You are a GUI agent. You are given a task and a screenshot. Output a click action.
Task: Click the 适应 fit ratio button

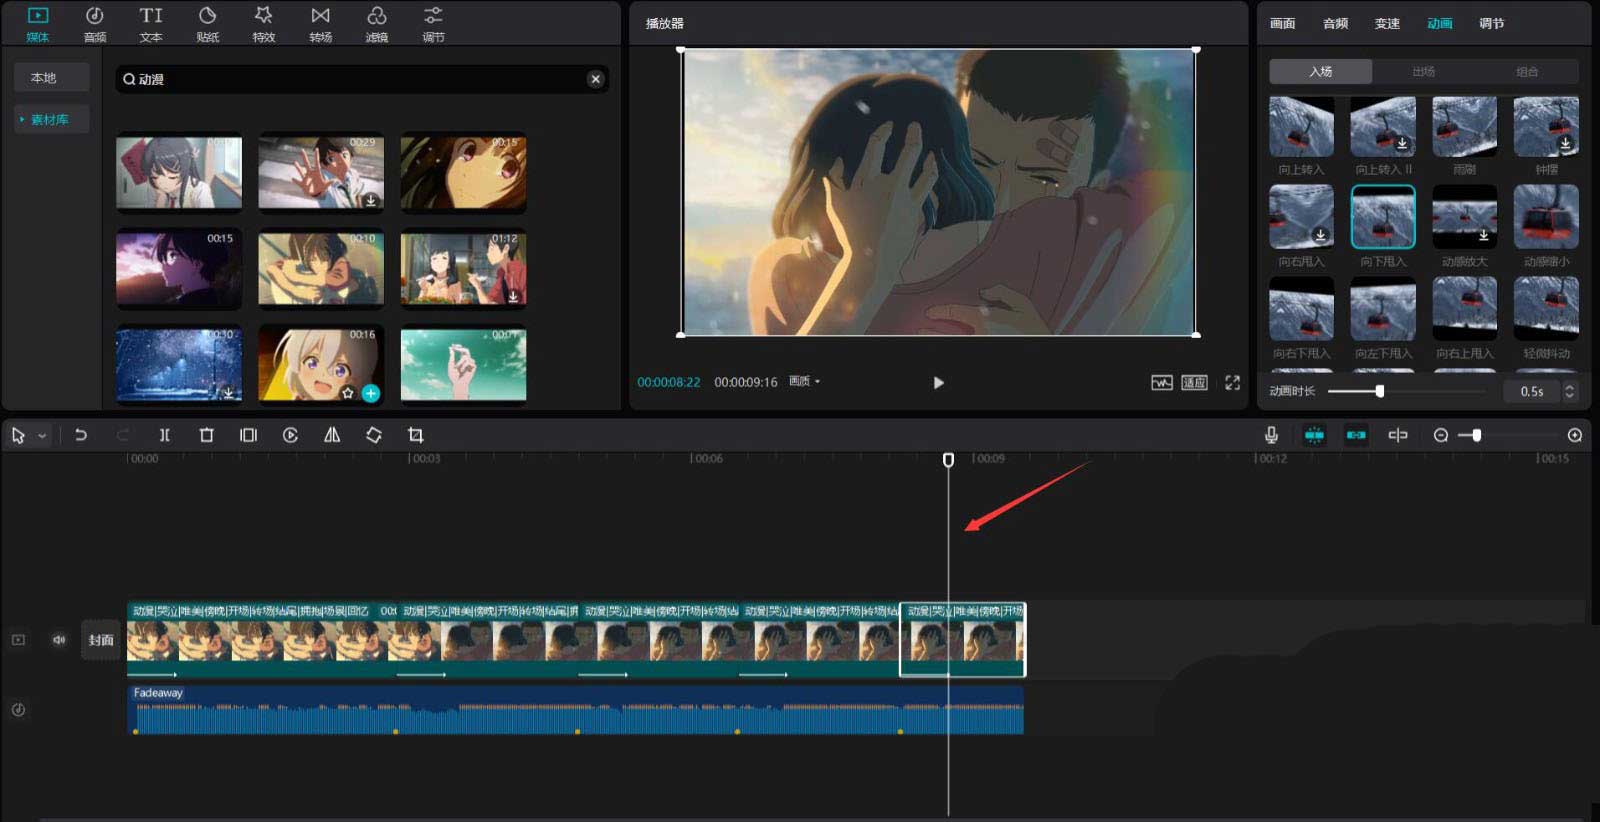tap(1194, 383)
